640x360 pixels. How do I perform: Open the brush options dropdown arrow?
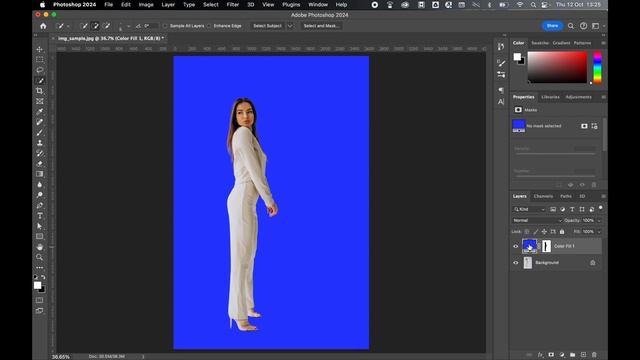pos(128,26)
